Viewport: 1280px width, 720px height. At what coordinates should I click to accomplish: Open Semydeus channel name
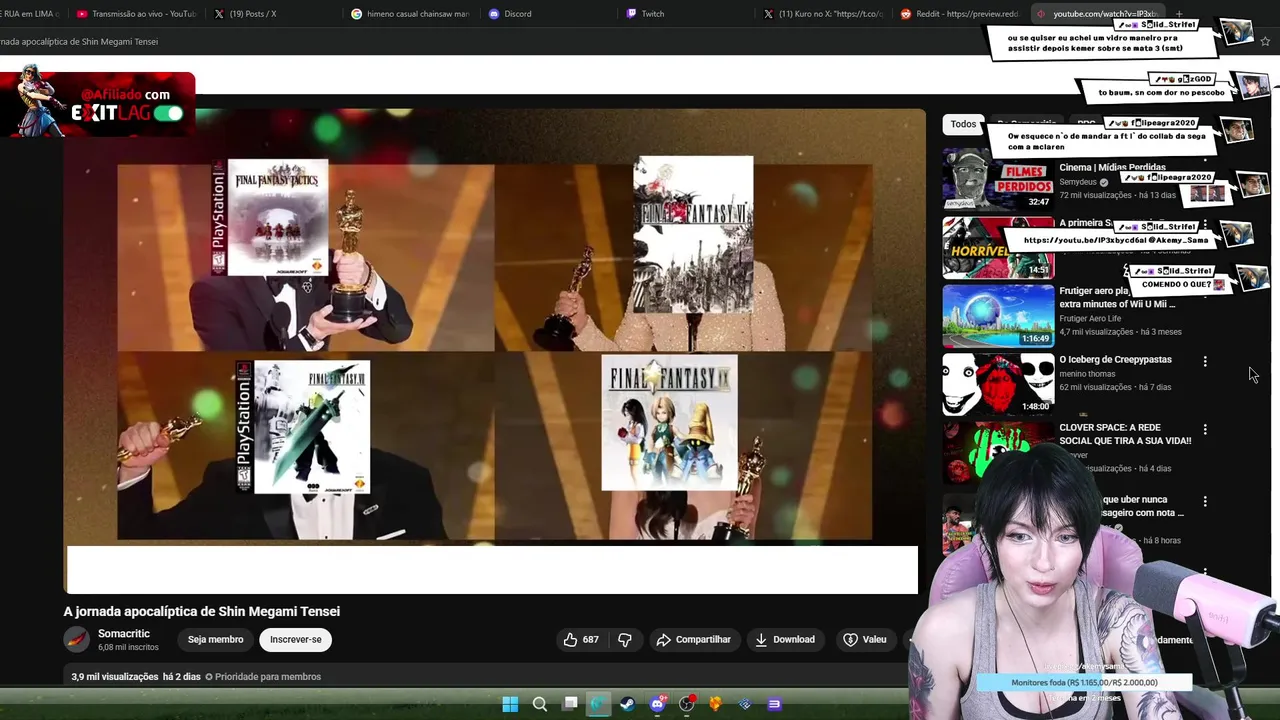[1078, 182]
